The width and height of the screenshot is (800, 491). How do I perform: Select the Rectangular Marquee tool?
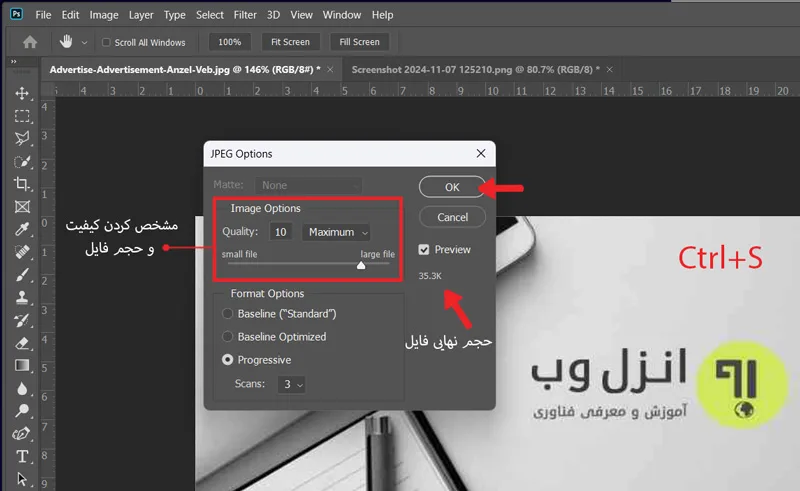[22, 116]
